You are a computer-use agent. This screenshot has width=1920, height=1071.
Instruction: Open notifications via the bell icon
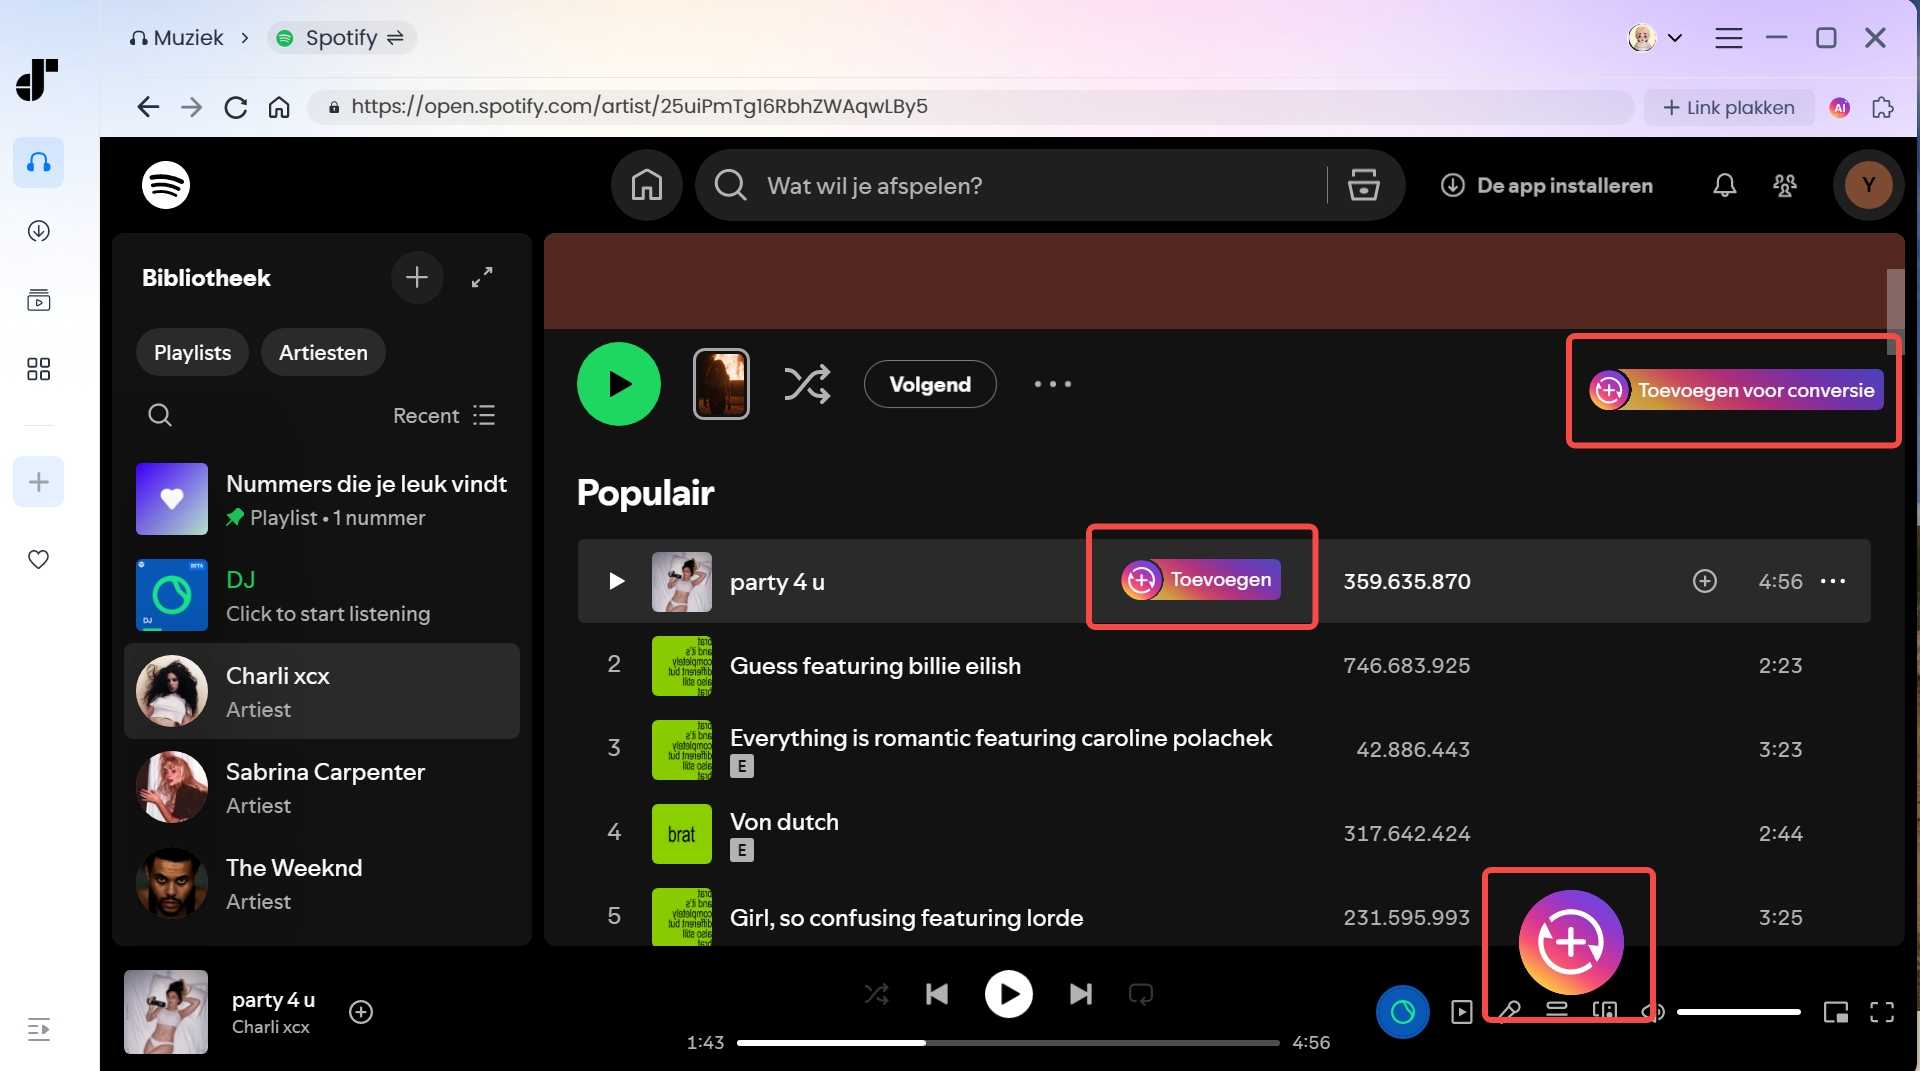click(1723, 185)
